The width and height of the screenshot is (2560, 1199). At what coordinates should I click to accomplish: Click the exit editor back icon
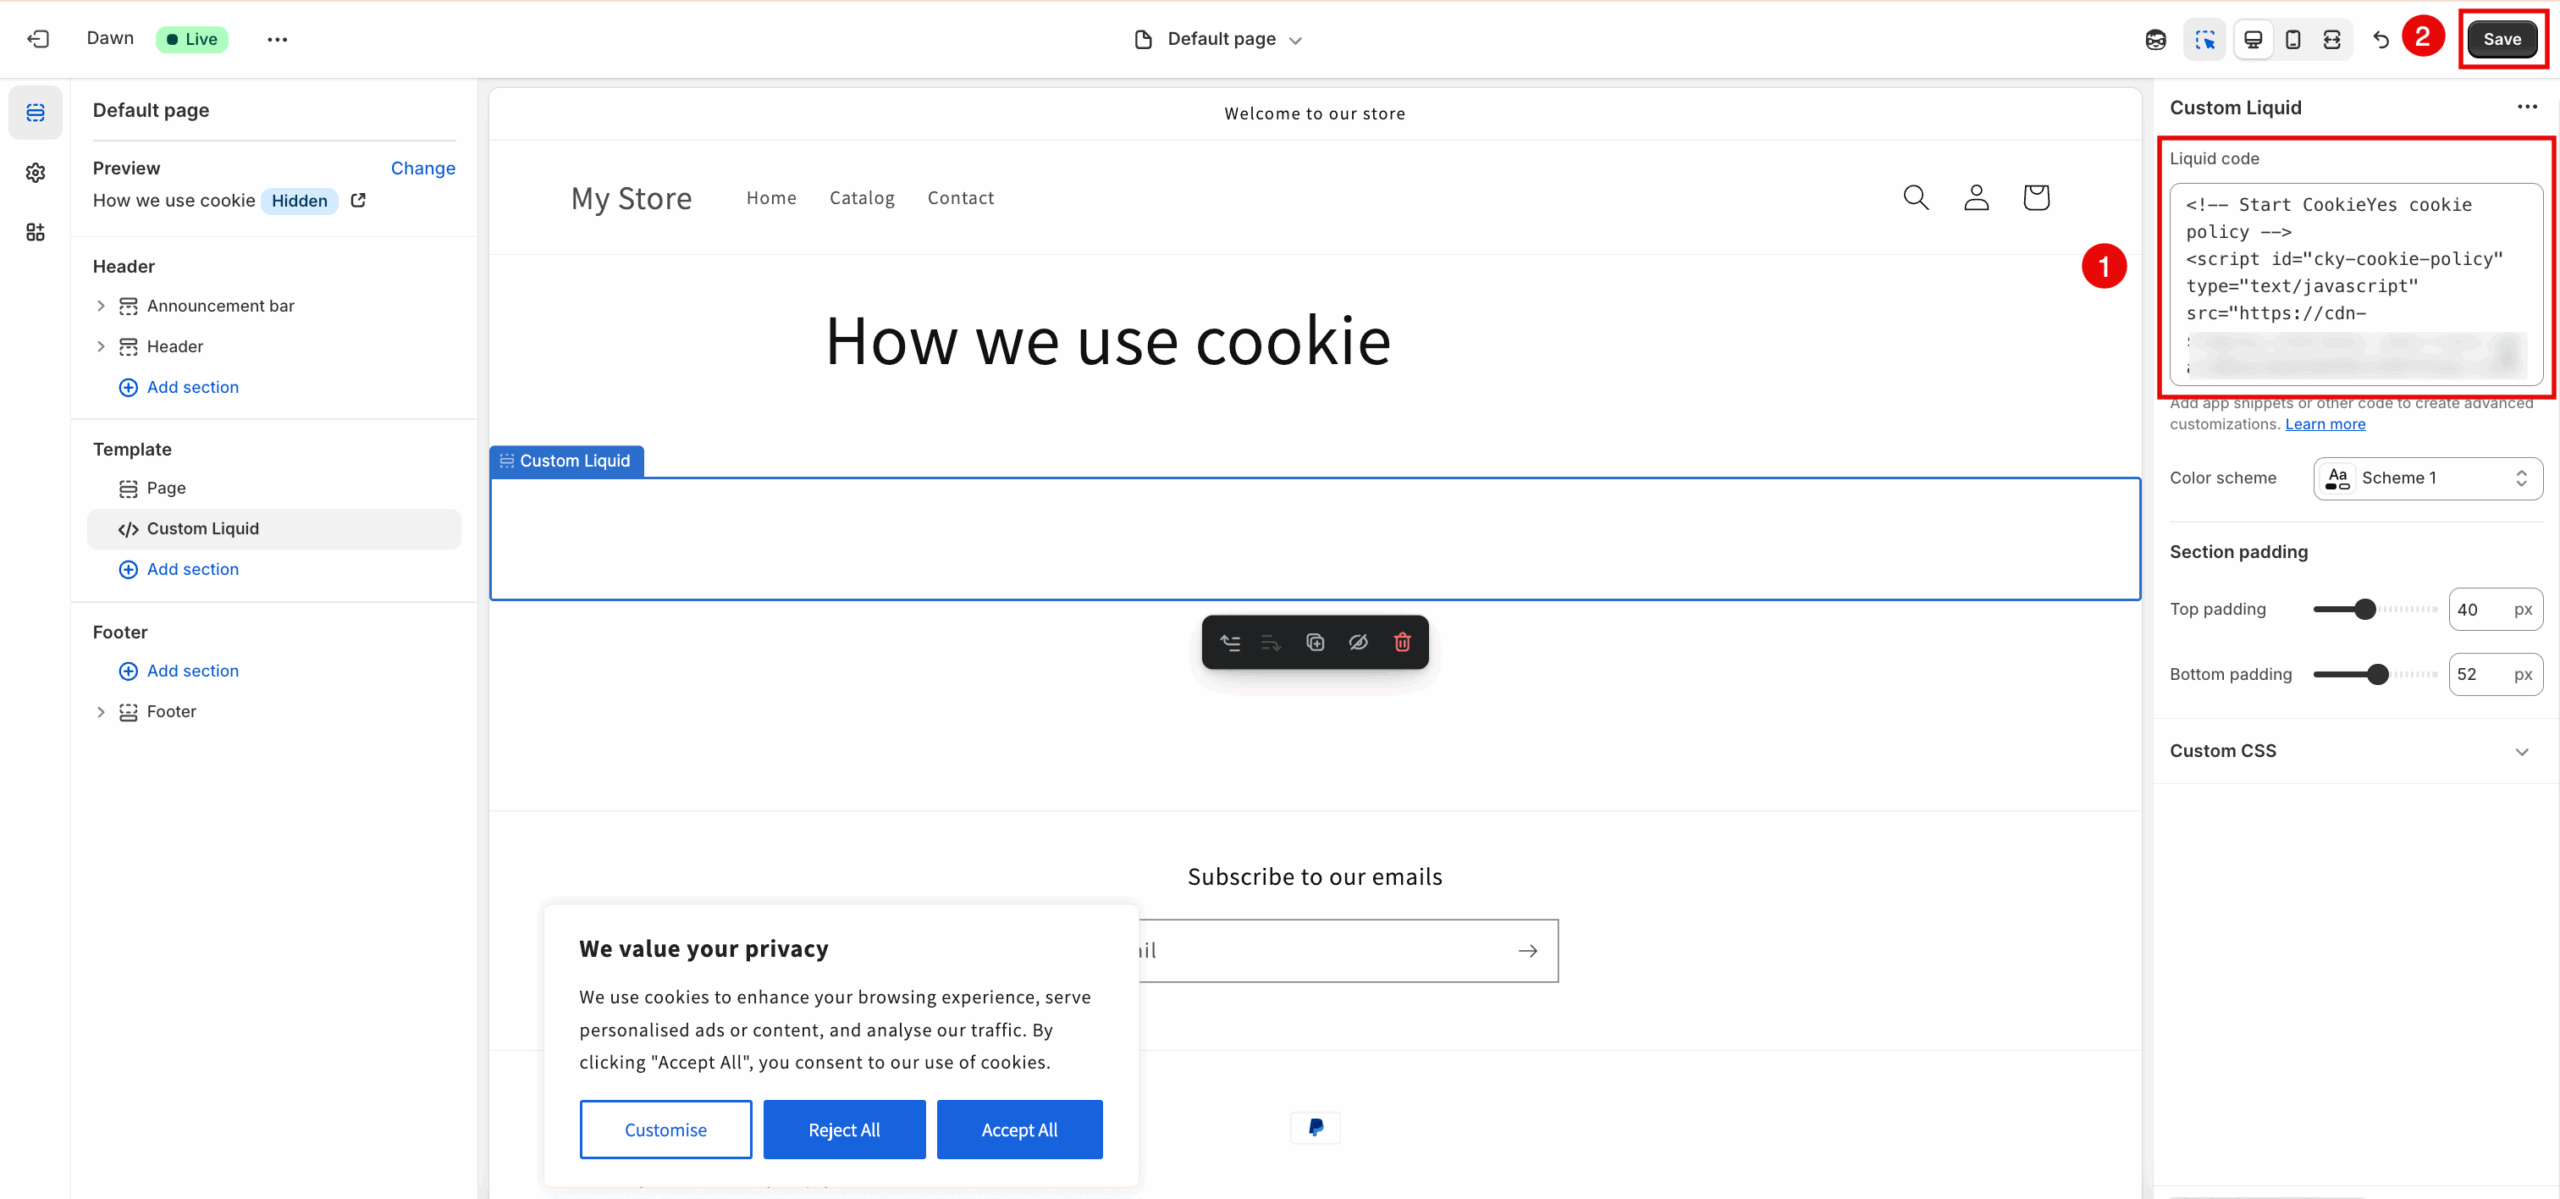[38, 39]
